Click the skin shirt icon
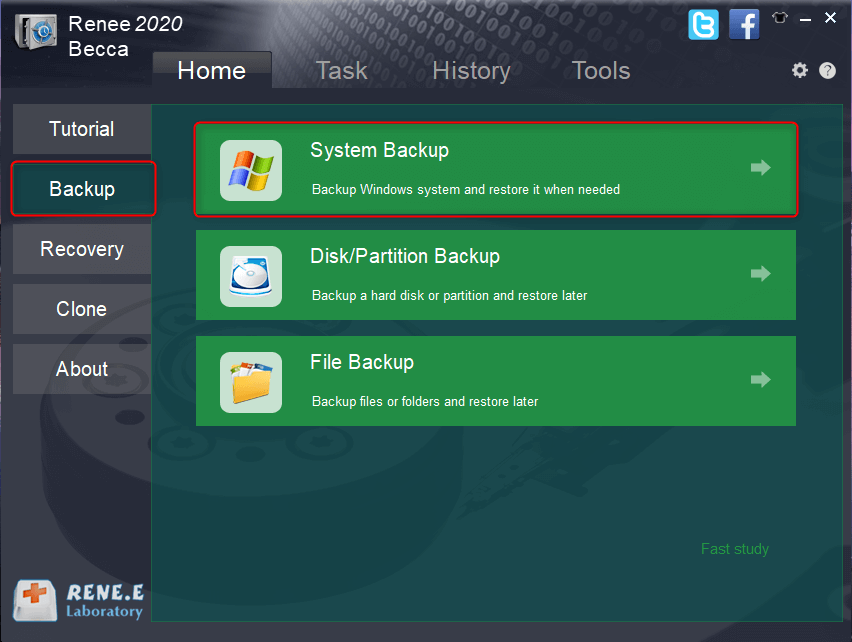Screen dimensions: 852x642 point(780,18)
